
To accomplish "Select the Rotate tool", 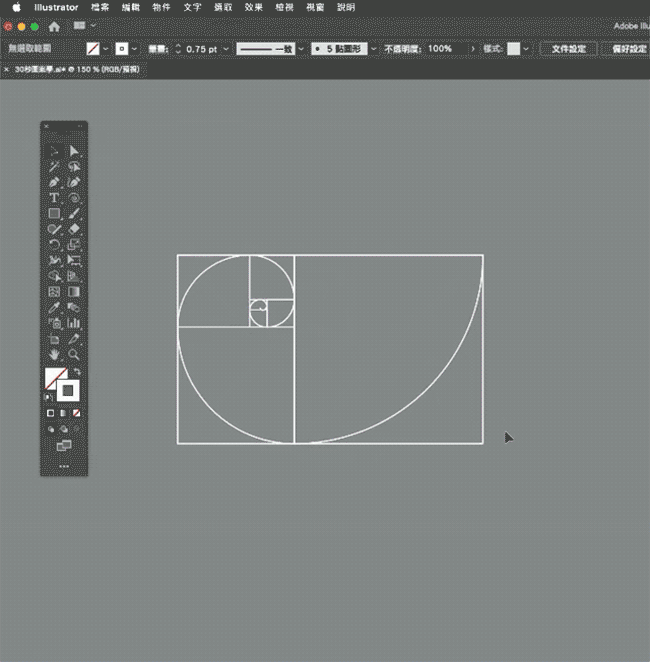I will click(x=54, y=245).
